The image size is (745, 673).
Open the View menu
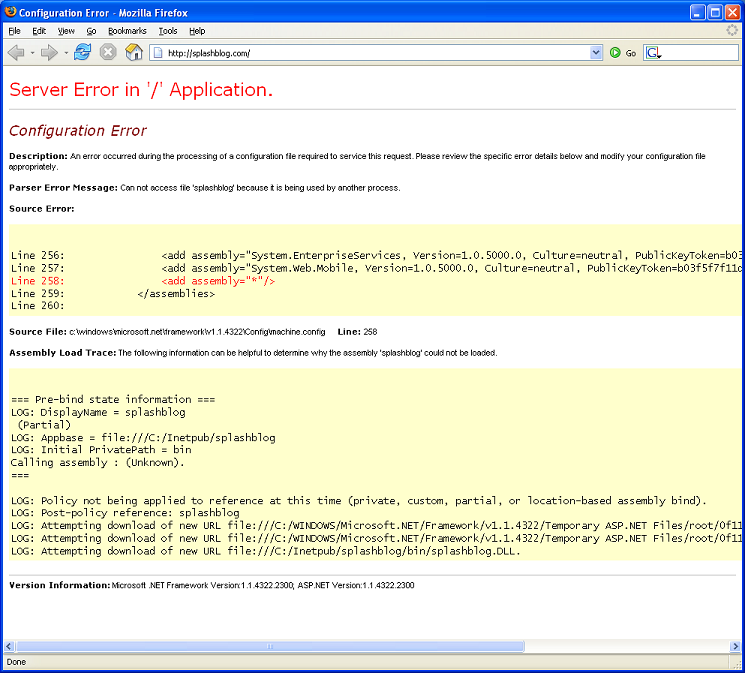coord(66,31)
